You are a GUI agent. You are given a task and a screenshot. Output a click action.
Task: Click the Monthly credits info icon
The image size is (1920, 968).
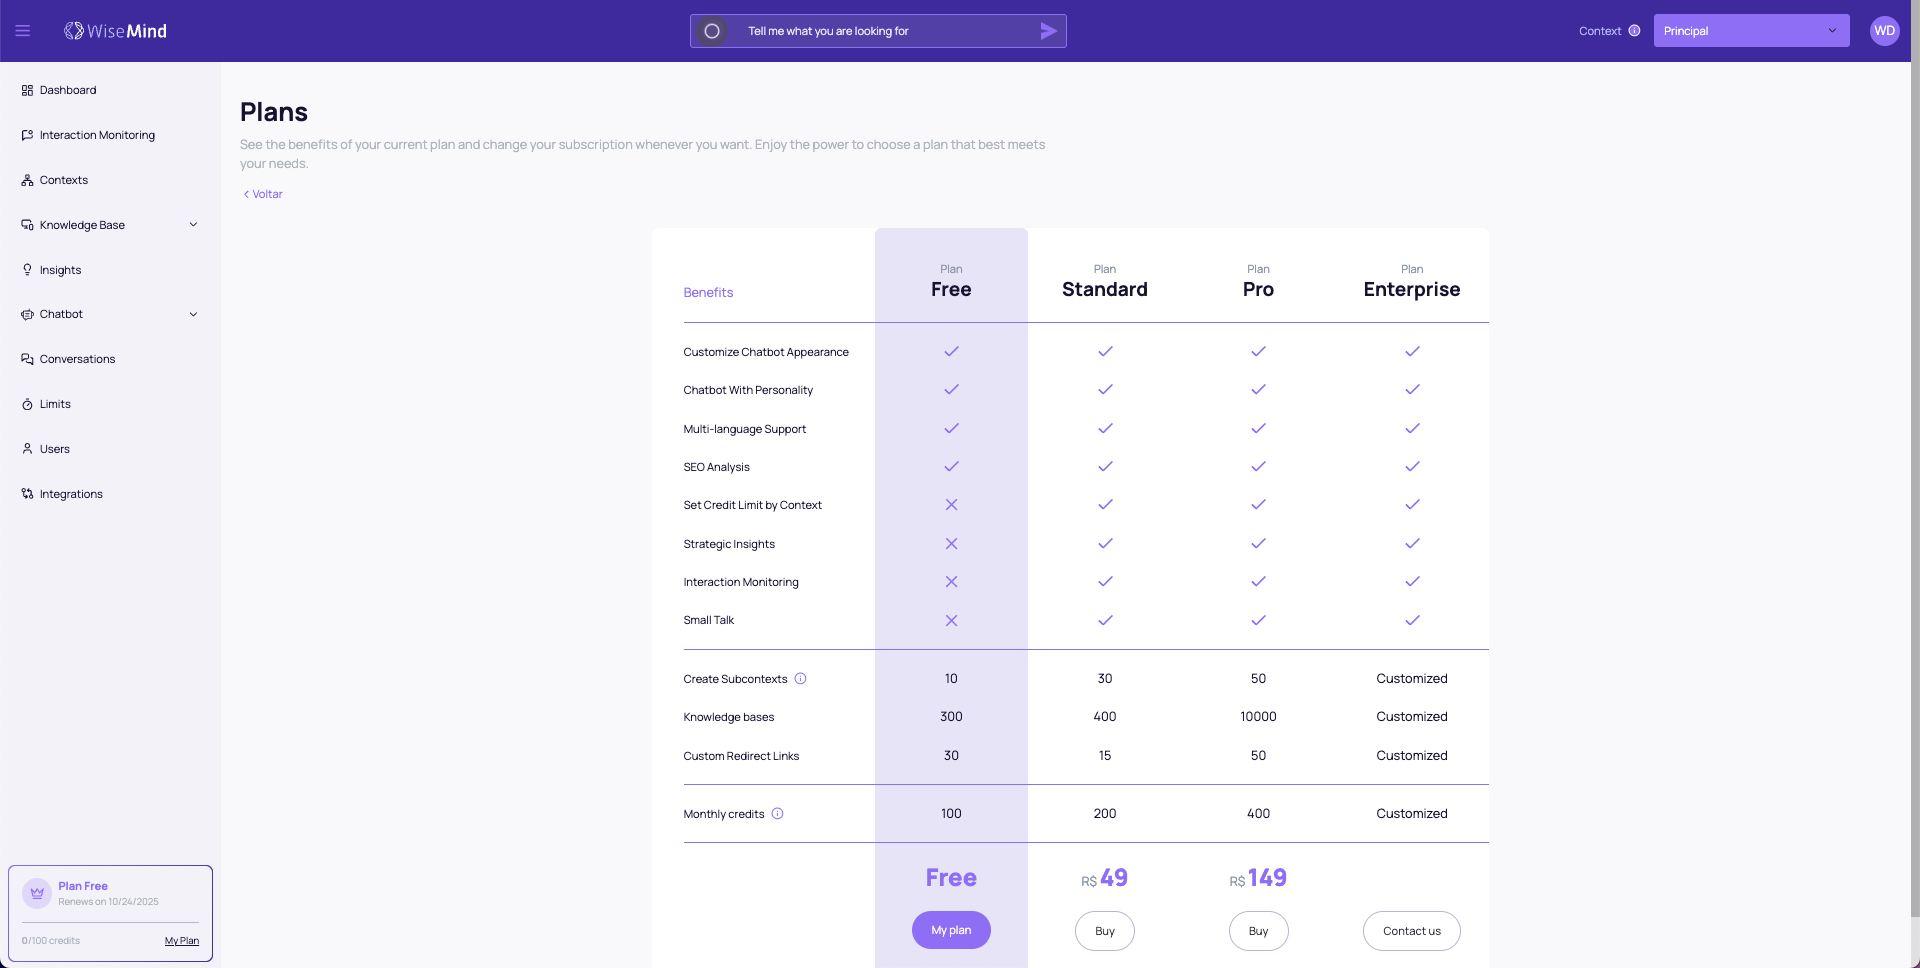tap(777, 814)
